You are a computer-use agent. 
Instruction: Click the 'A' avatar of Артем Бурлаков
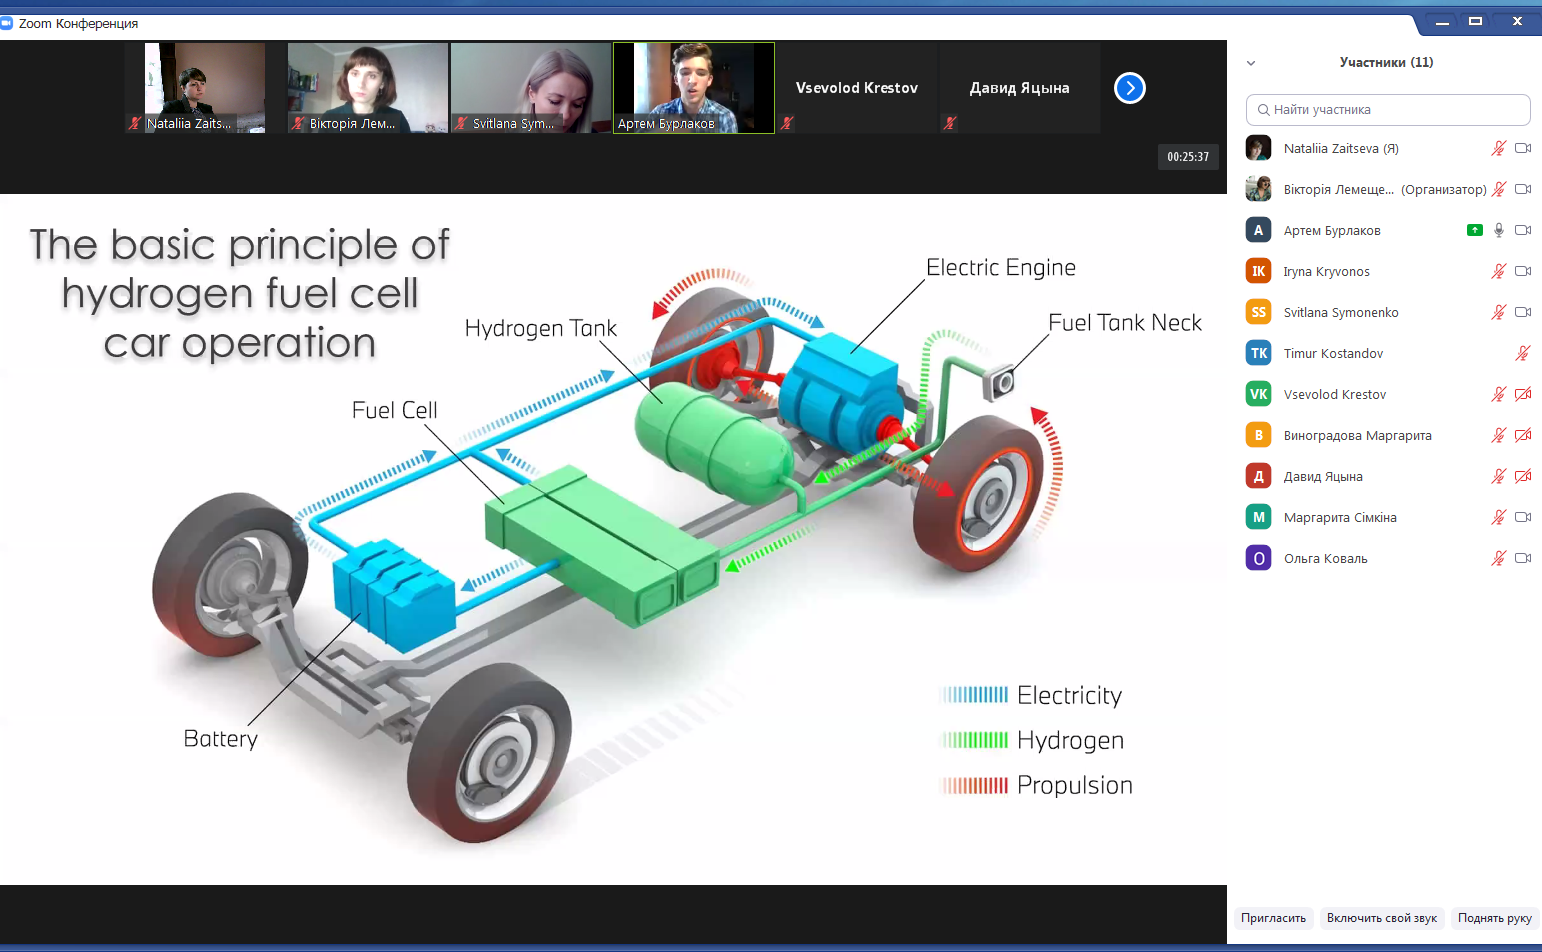tap(1258, 230)
